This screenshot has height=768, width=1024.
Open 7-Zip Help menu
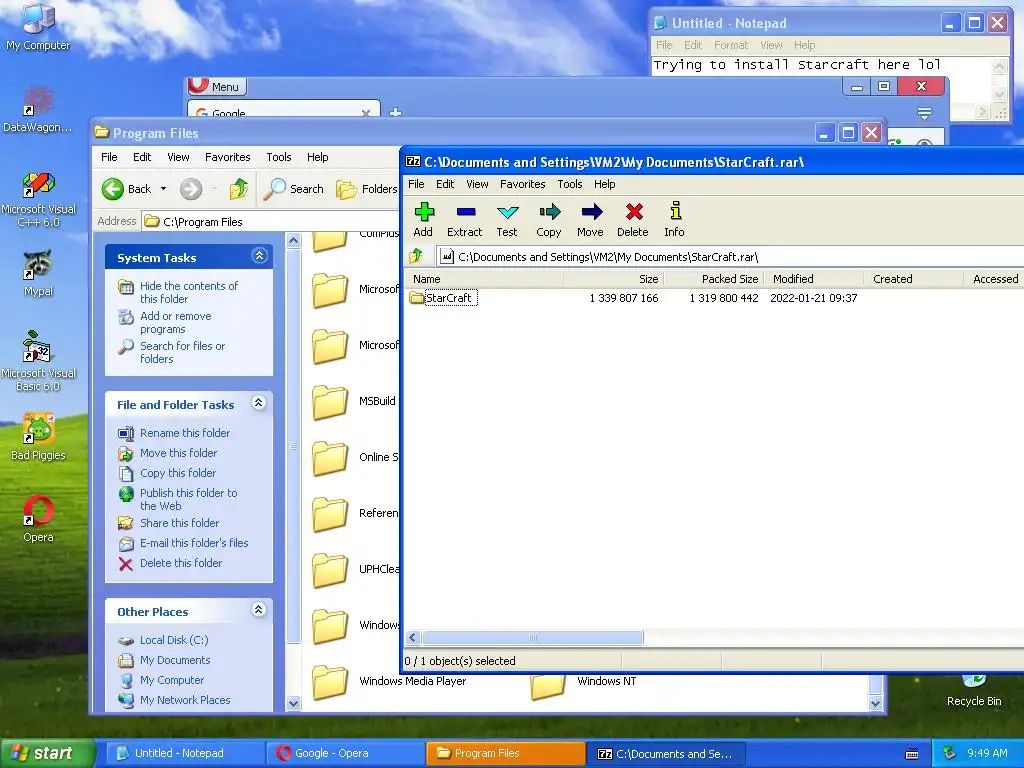[604, 184]
